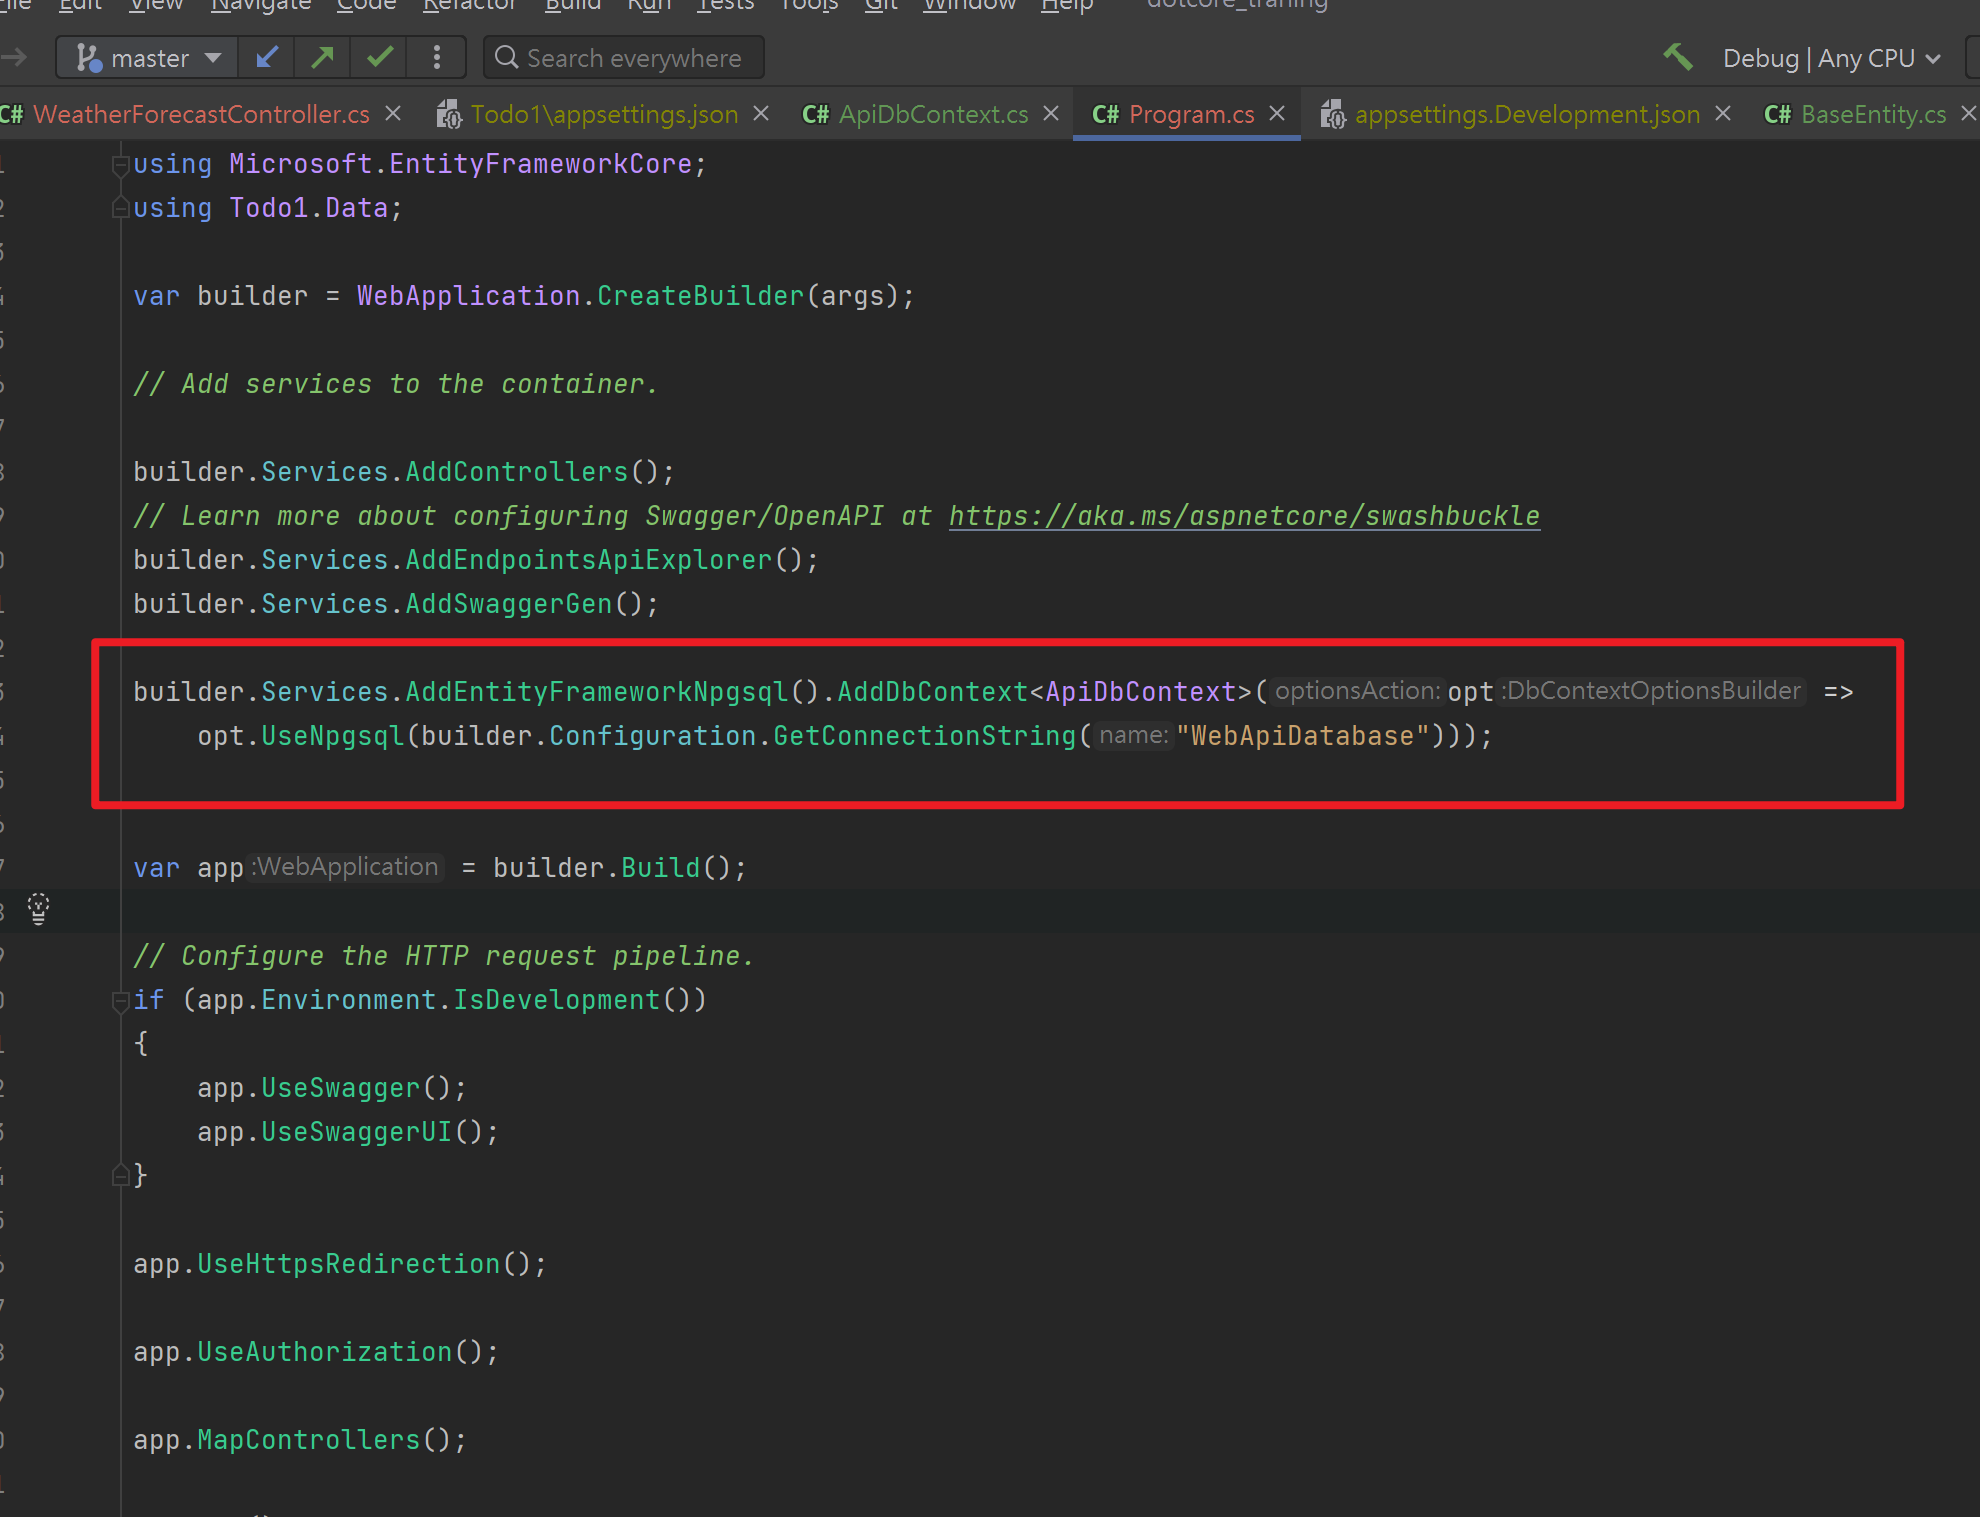
Task: Open the Navigate menu
Action: click(x=261, y=5)
